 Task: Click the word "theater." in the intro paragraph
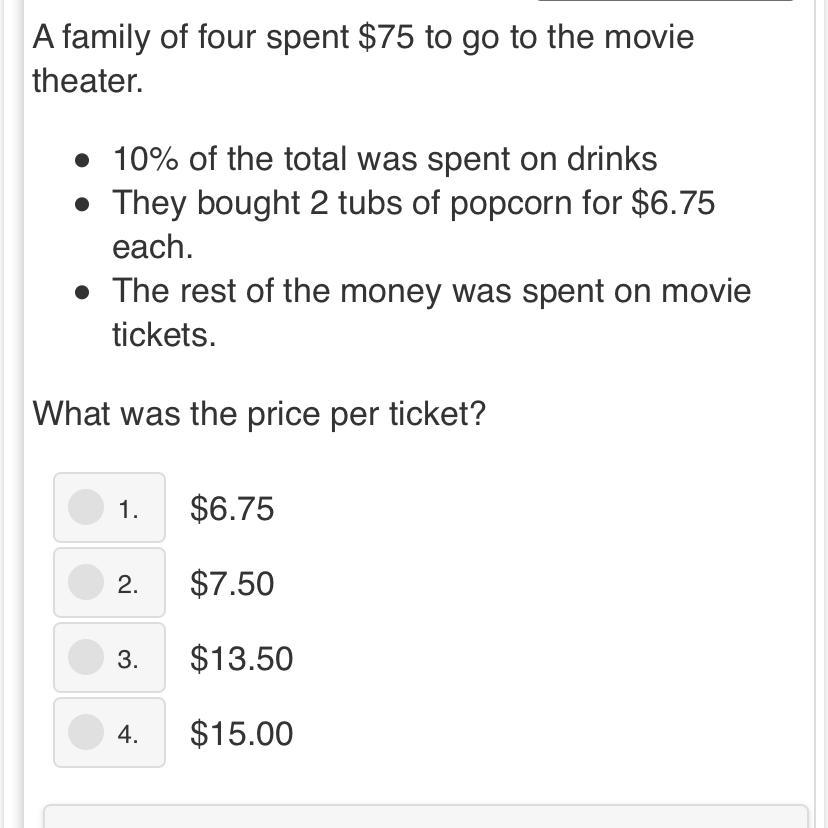click(88, 81)
